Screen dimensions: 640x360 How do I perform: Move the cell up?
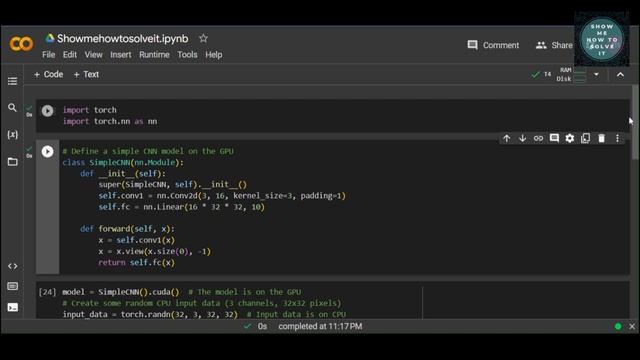507,138
